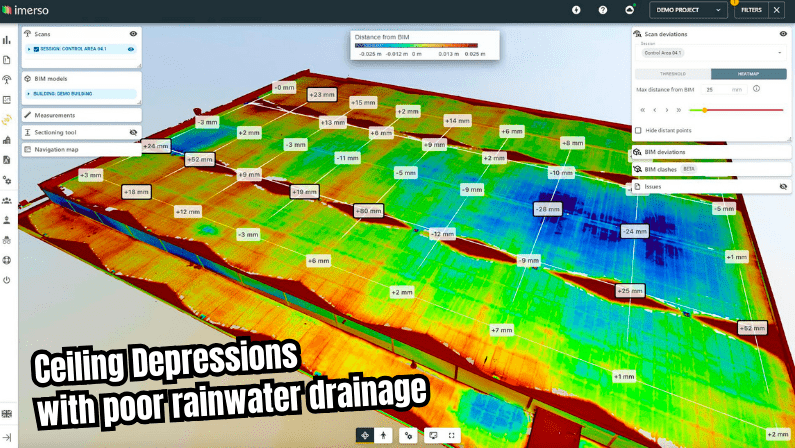Close the filters panel with X
795x448 pixels.
tap(777, 10)
